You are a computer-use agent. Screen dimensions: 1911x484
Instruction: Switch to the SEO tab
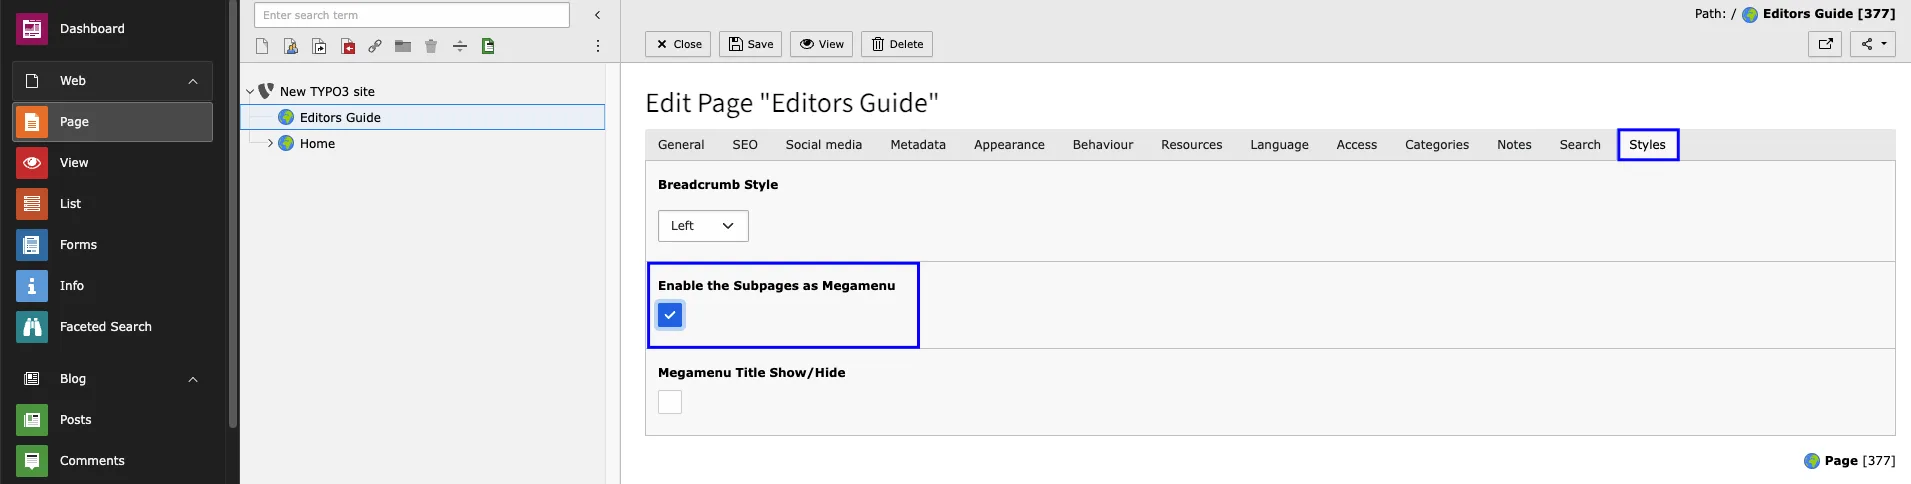pyautogui.click(x=745, y=145)
